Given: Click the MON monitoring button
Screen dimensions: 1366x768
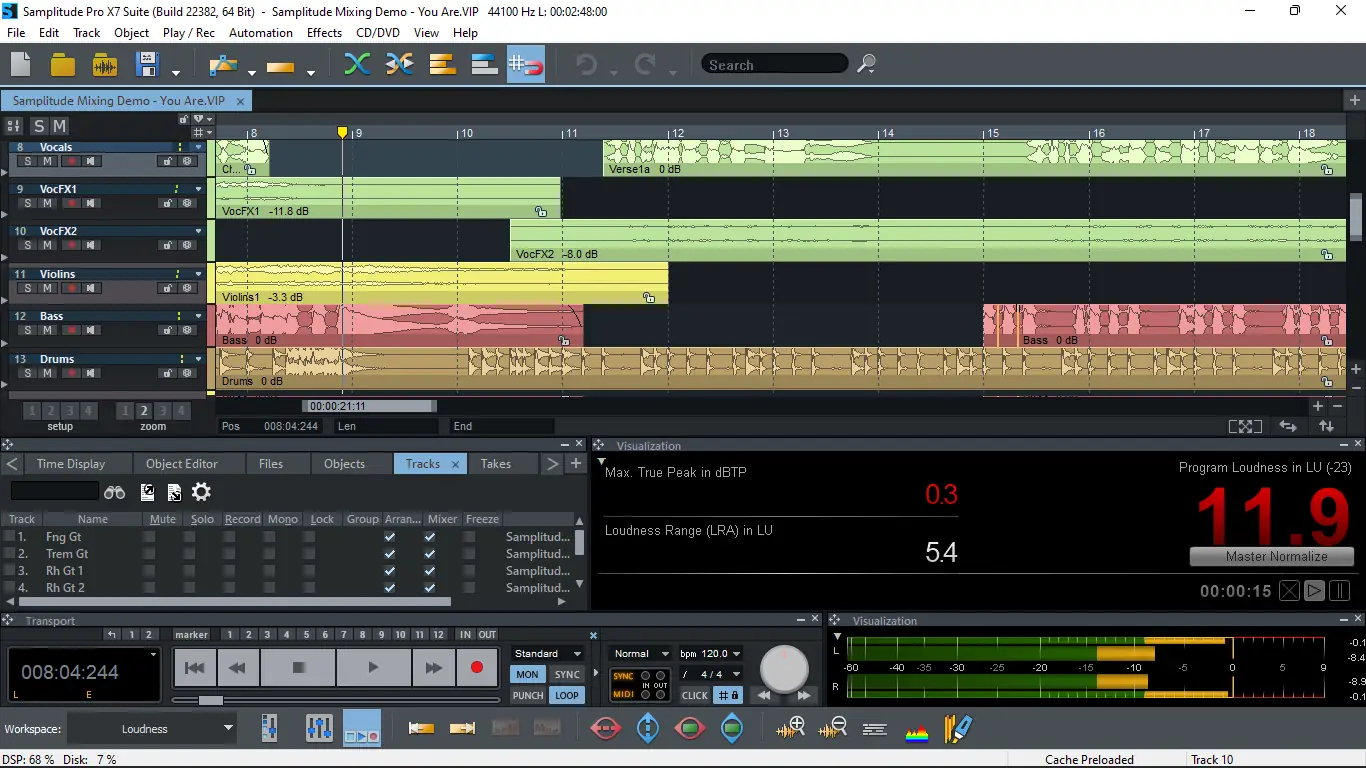Looking at the screenshot, I should point(528,675).
